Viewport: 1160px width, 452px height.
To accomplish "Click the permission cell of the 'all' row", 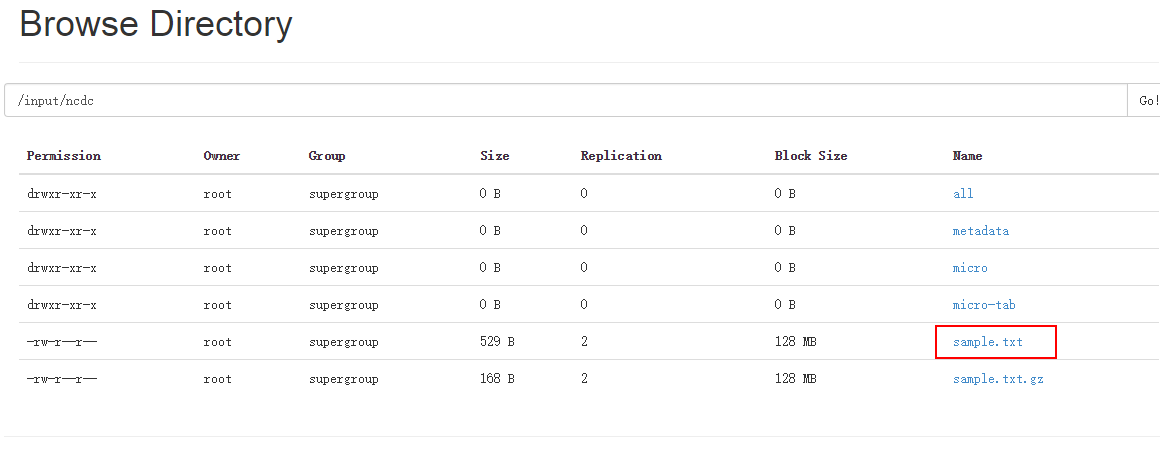I will point(62,194).
